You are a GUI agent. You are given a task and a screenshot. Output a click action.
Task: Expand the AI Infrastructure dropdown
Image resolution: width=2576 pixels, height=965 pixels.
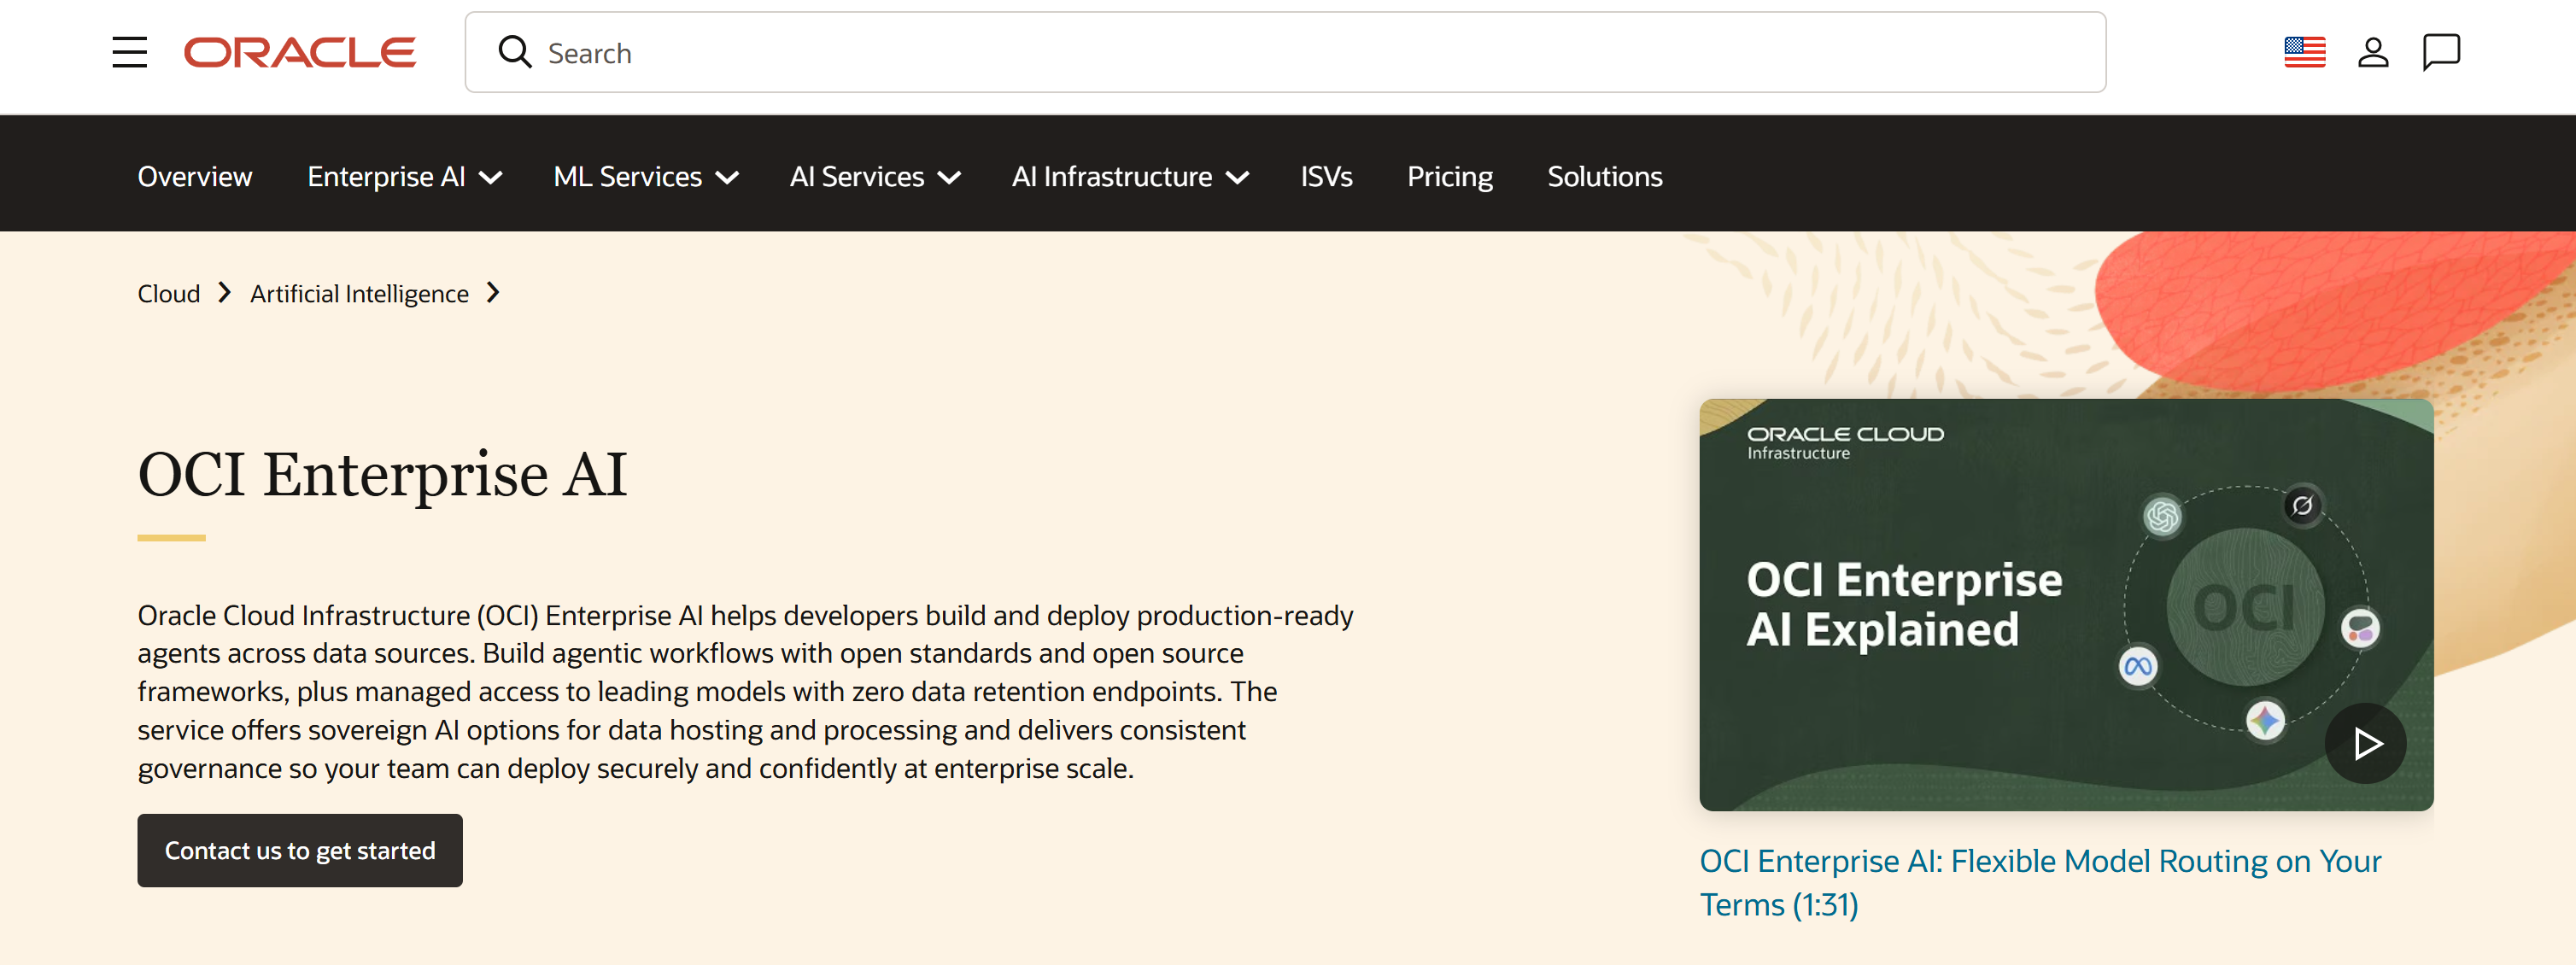[1130, 176]
